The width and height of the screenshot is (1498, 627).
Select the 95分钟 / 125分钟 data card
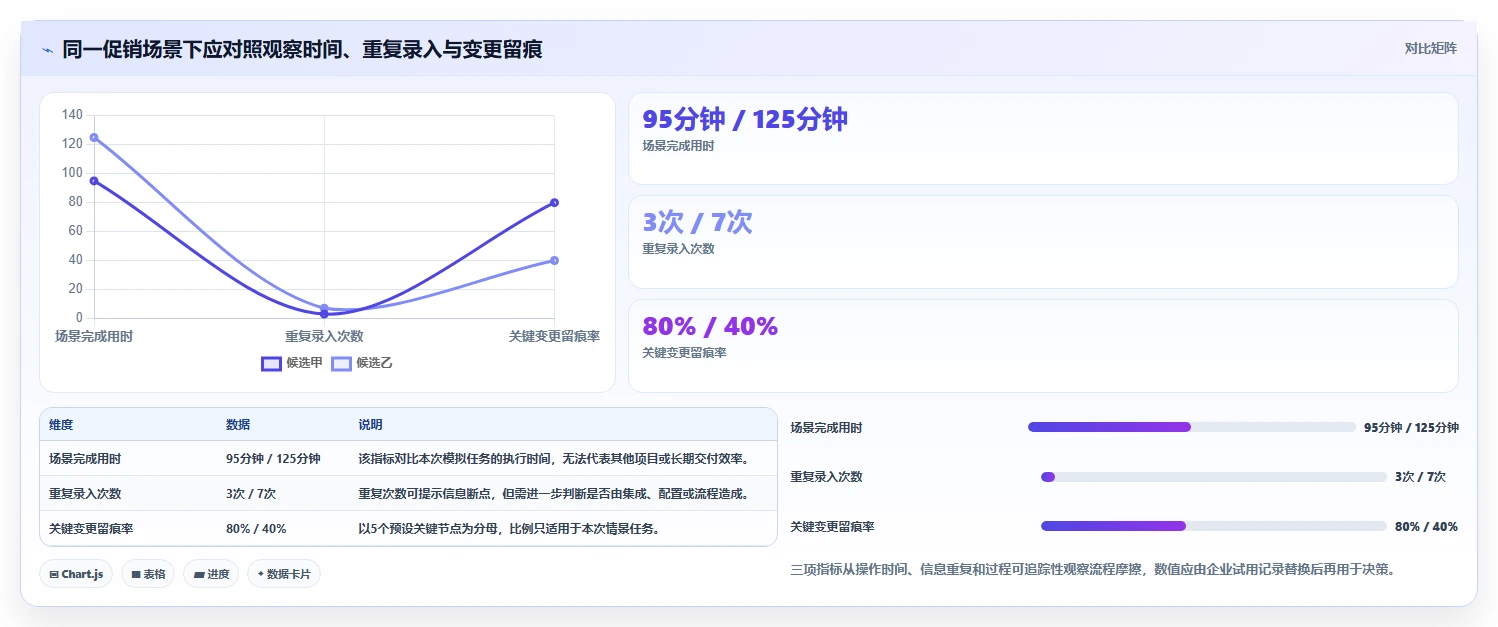pyautogui.click(x=1043, y=139)
